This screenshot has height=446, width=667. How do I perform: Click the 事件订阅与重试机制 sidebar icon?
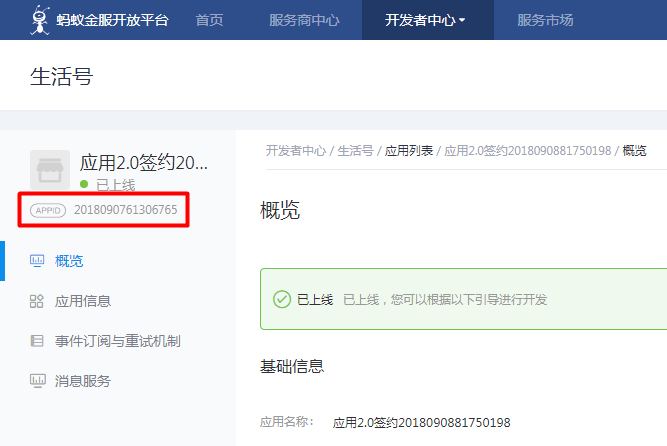pyautogui.click(x=37, y=341)
